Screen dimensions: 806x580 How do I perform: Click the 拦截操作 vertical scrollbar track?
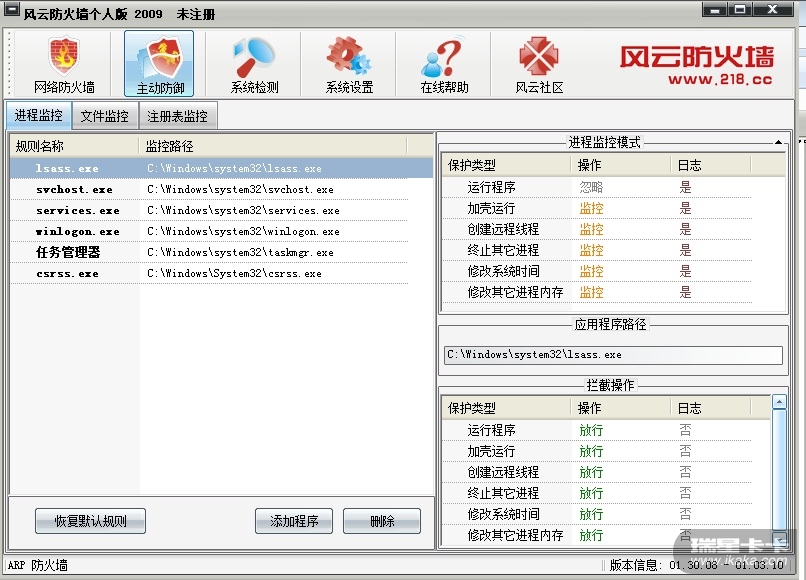point(779,469)
